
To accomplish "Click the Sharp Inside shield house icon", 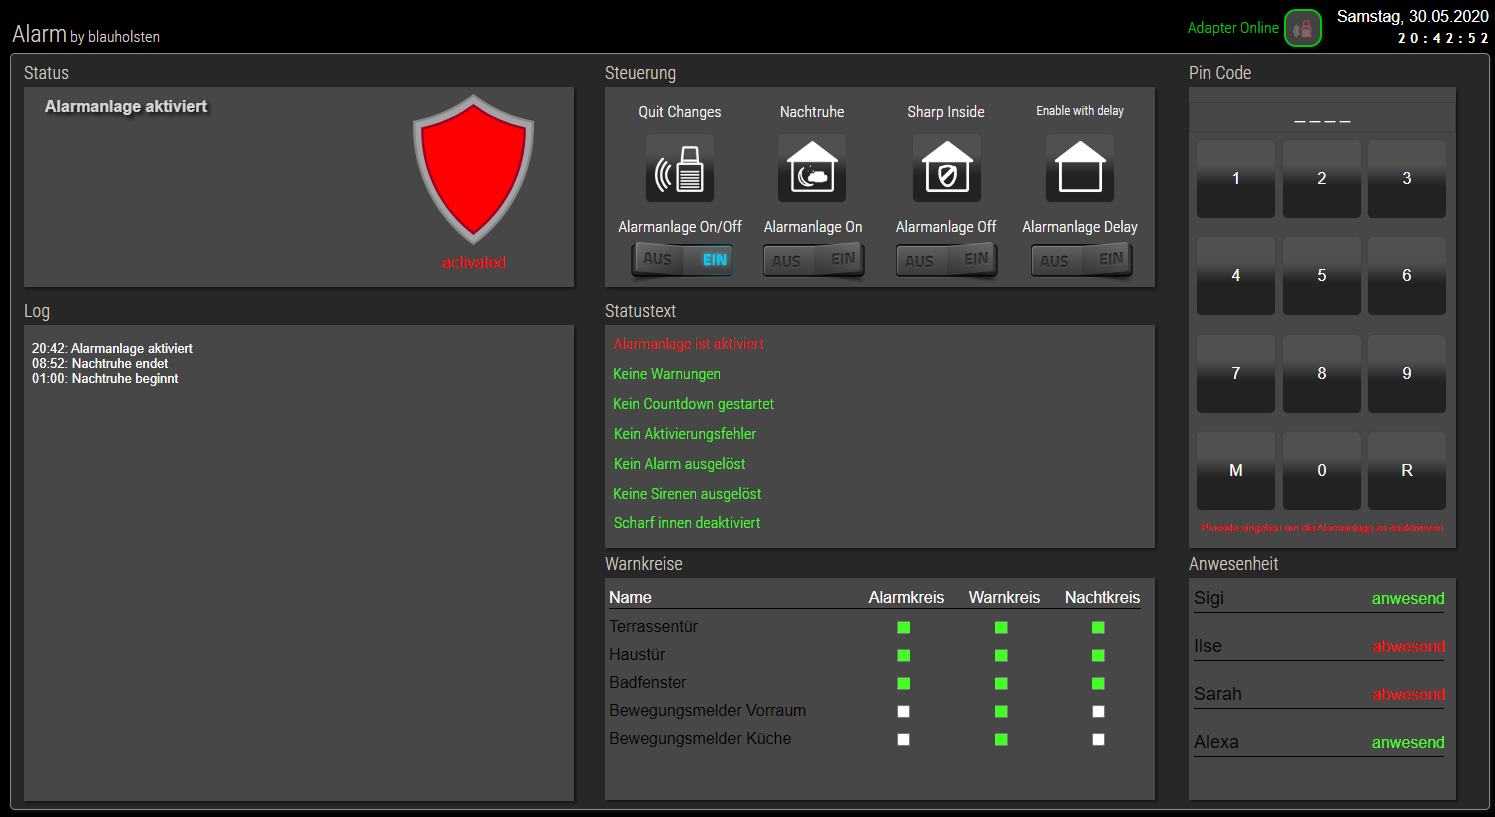I will pos(947,169).
